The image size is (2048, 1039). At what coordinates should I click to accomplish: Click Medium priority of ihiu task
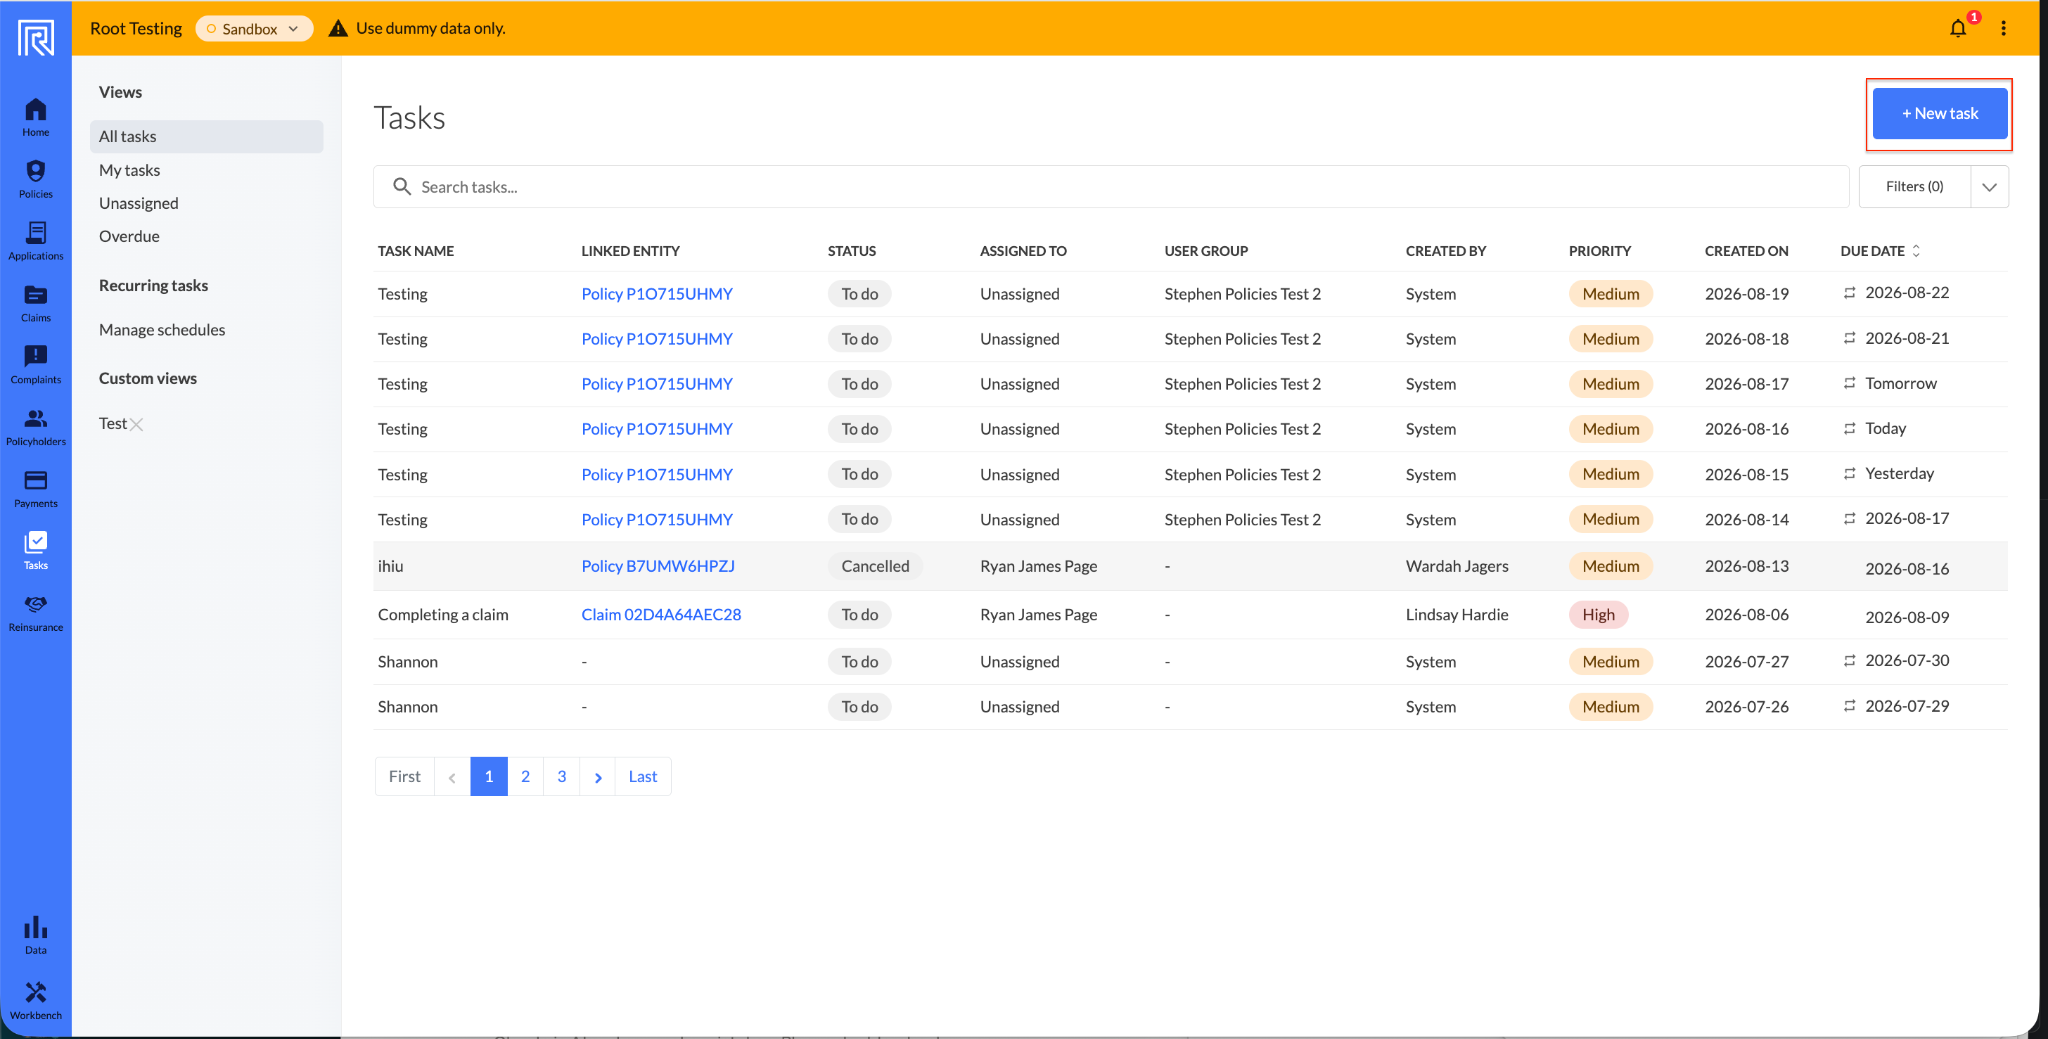[1611, 566]
